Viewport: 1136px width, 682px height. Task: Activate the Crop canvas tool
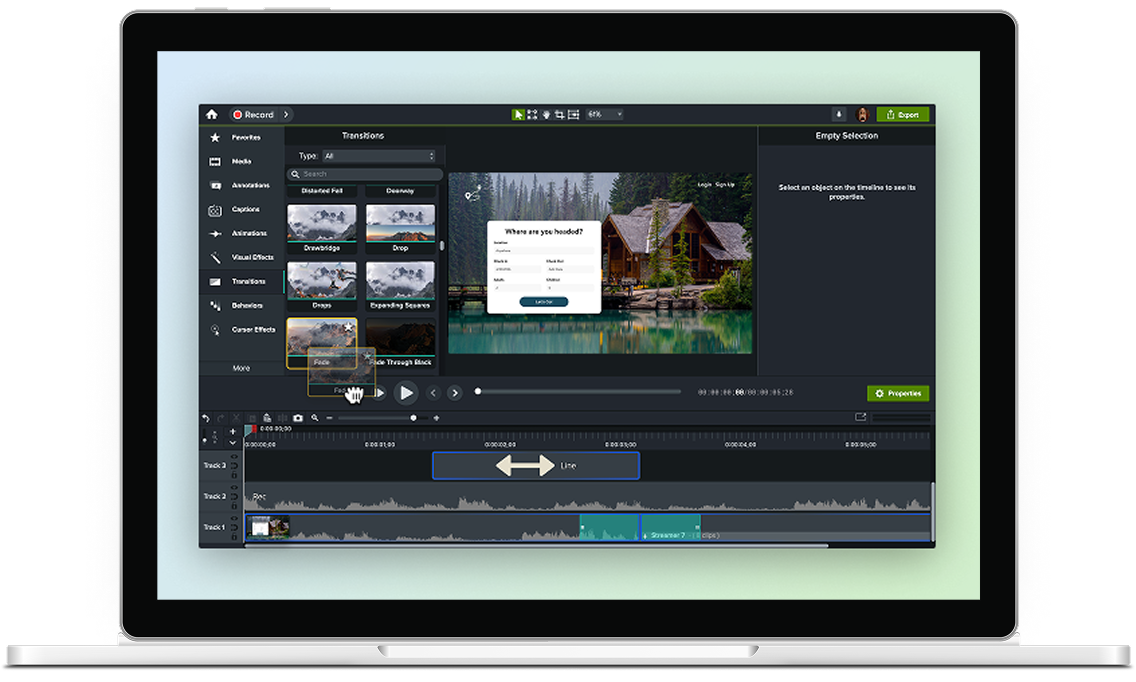tap(559, 115)
